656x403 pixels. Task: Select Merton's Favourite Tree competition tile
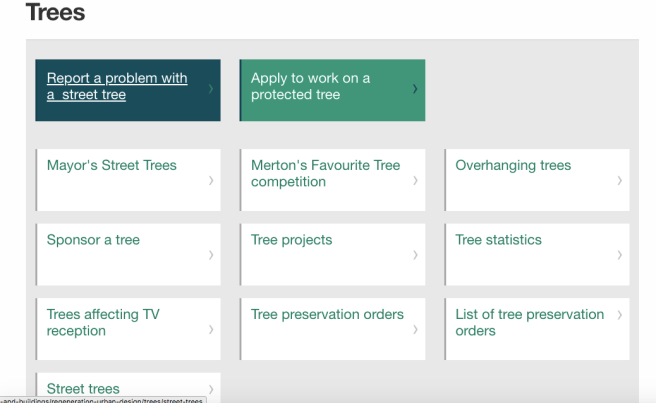[325, 174]
